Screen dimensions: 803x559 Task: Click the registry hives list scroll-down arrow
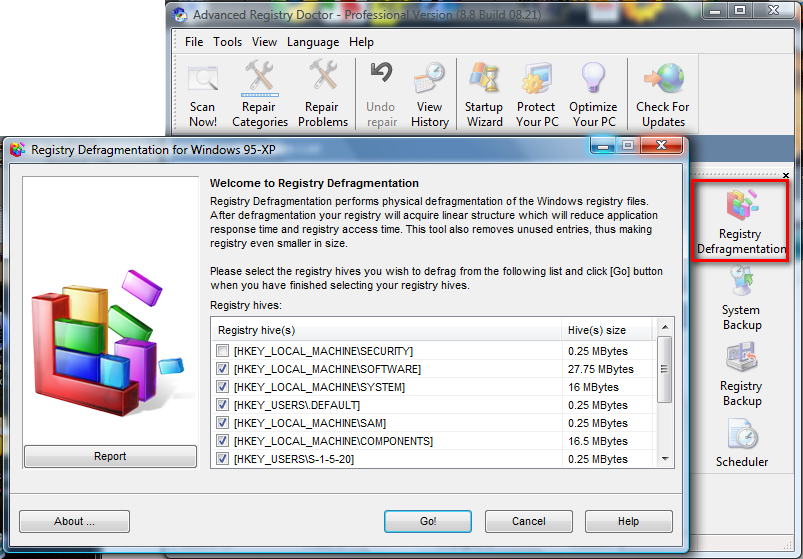(x=665, y=459)
